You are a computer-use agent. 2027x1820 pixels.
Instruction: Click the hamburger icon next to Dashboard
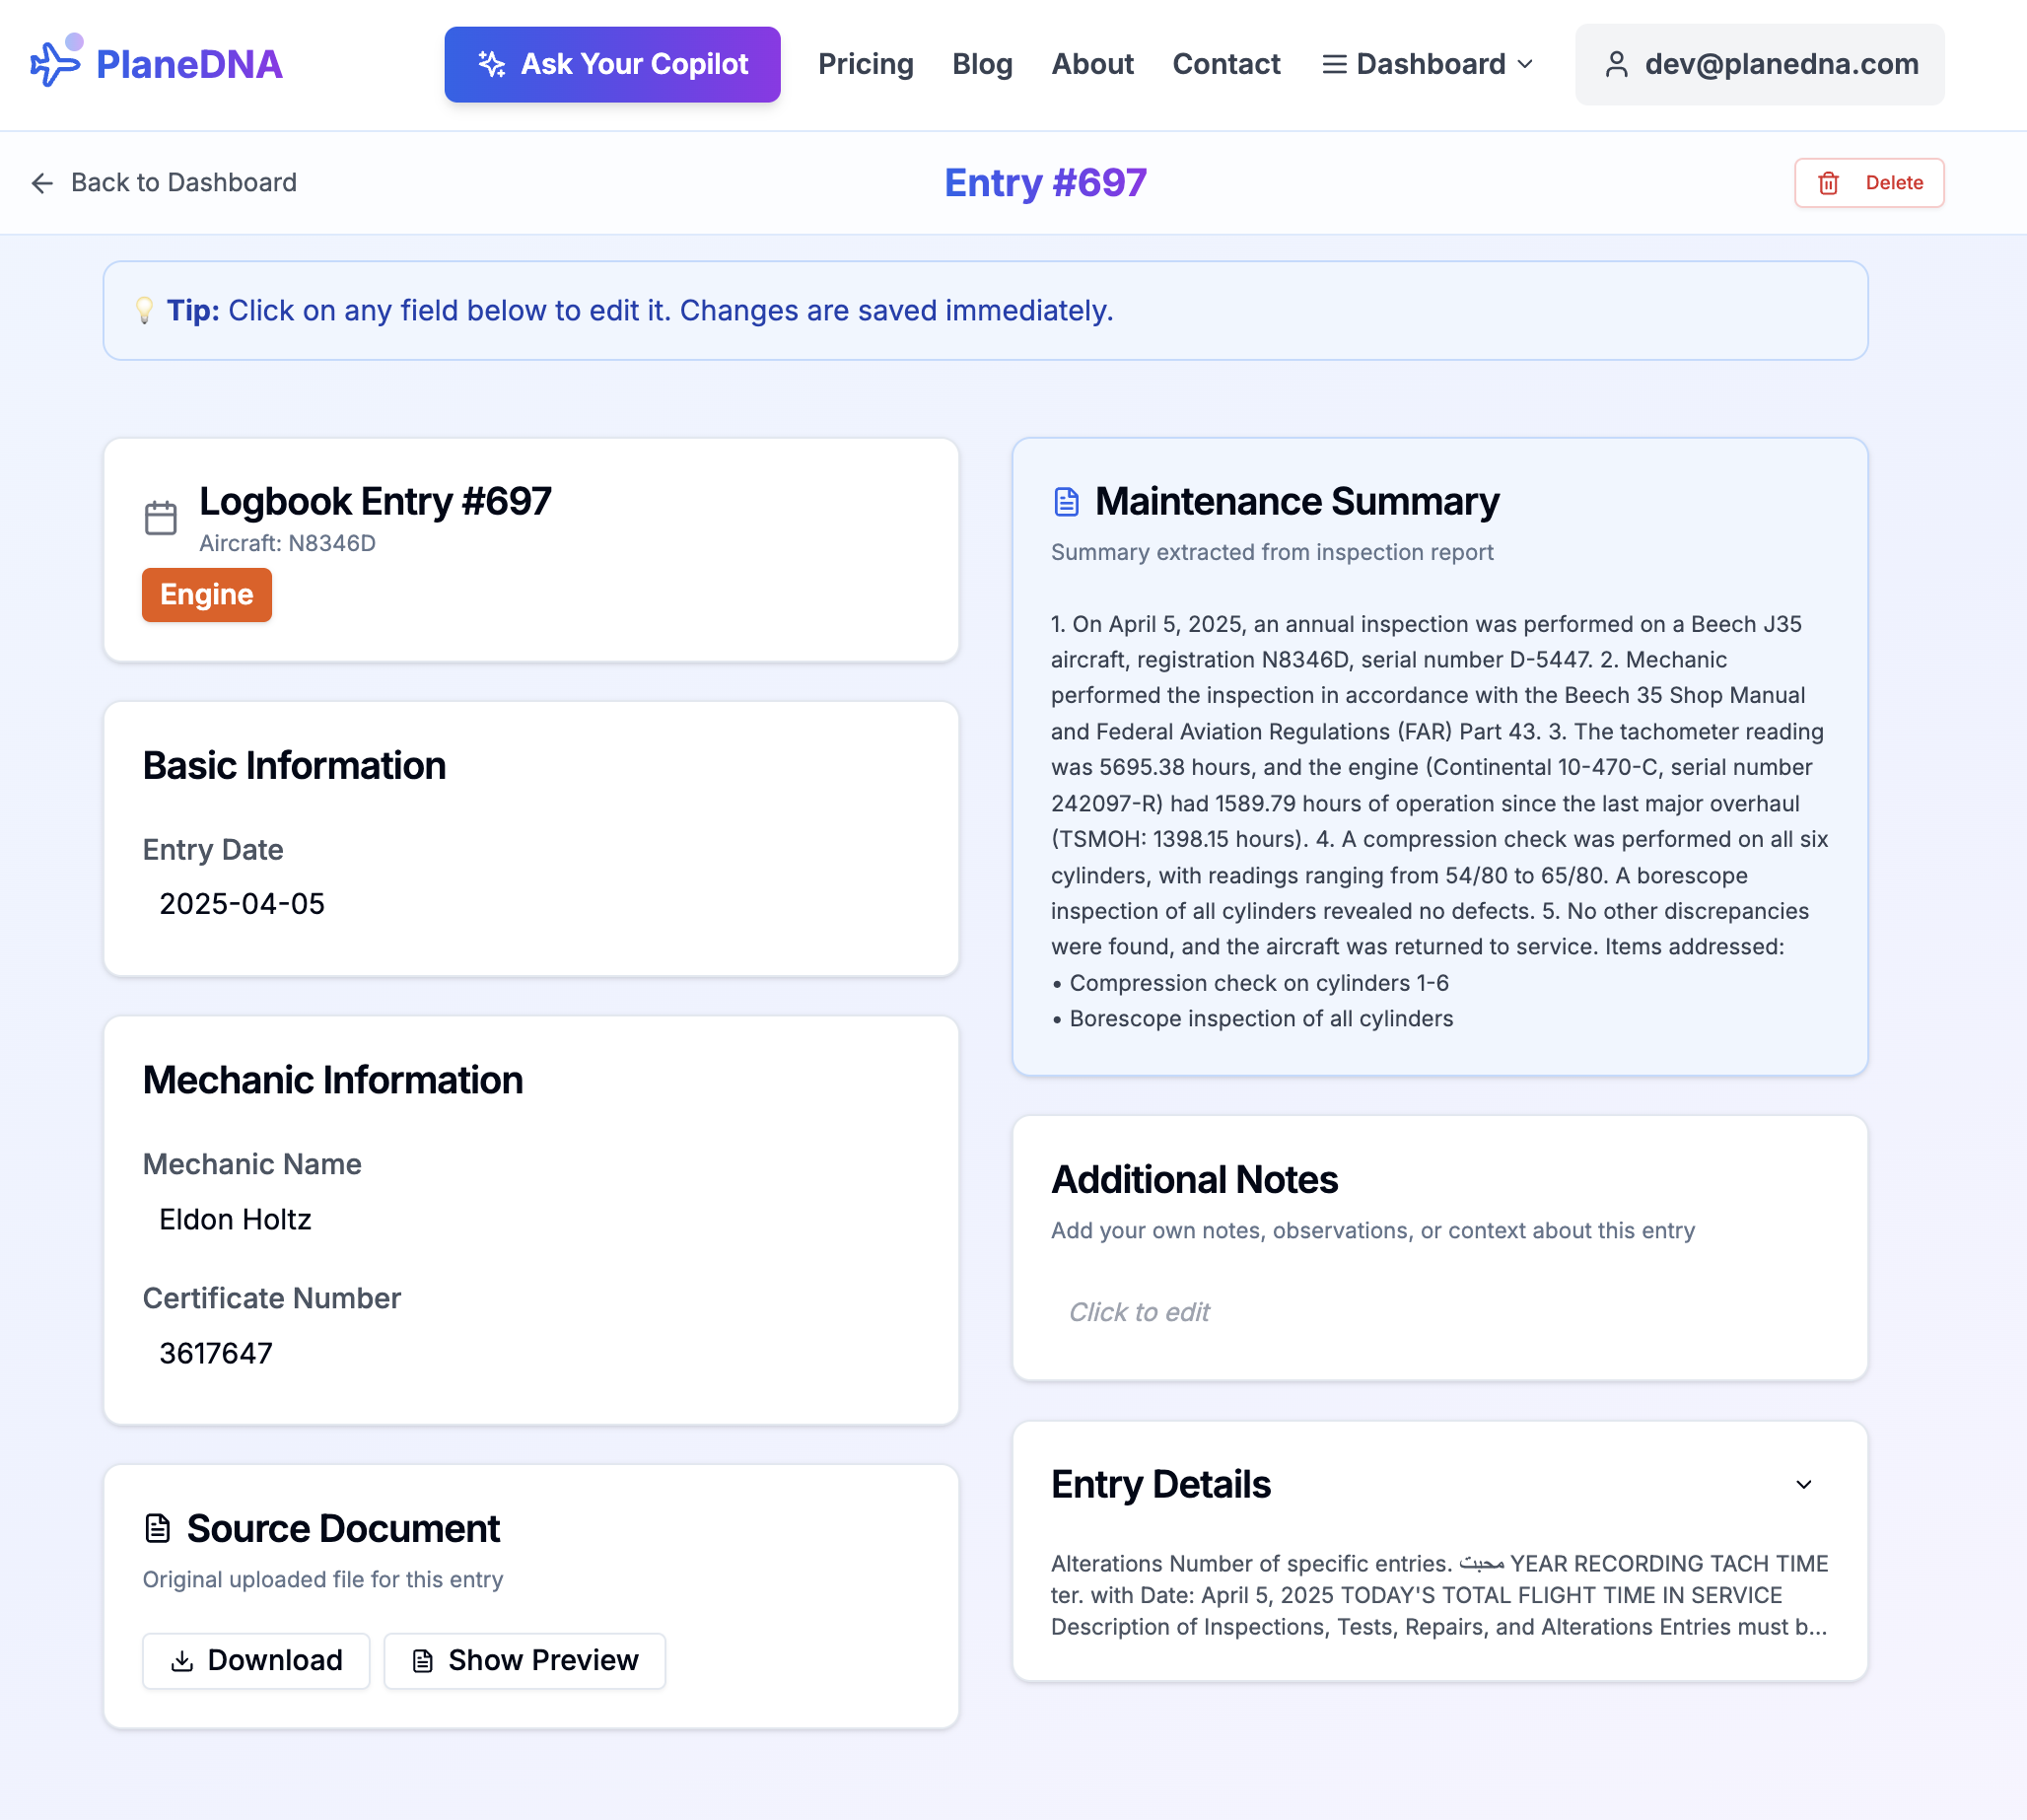[1334, 64]
